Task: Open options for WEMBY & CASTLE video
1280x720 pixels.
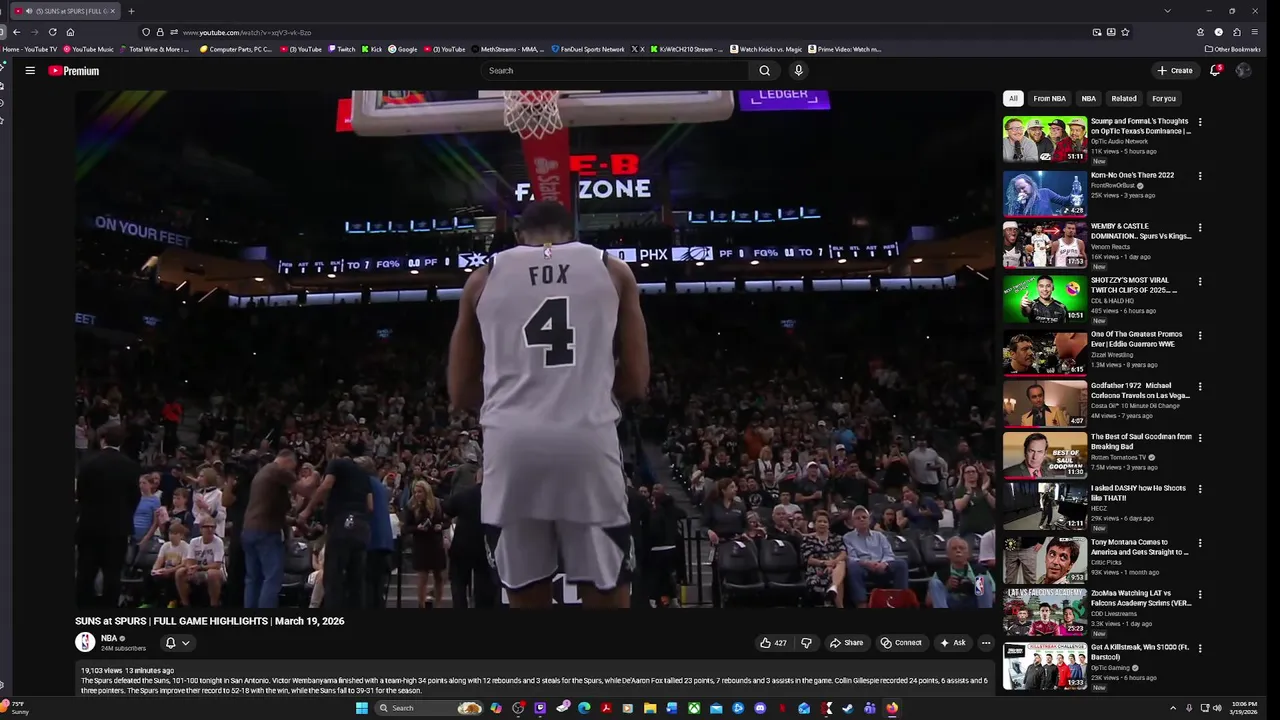Action: (1200, 227)
